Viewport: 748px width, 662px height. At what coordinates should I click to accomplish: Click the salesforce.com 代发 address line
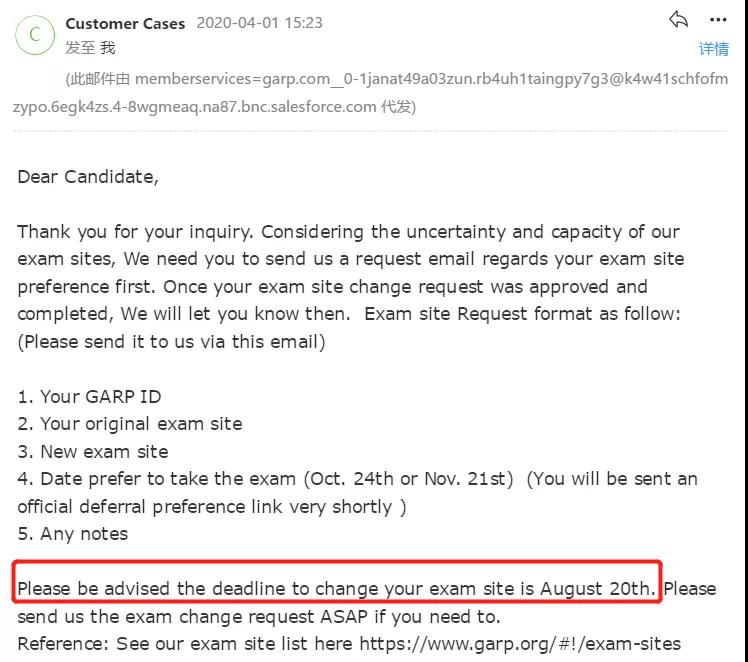tap(214, 106)
